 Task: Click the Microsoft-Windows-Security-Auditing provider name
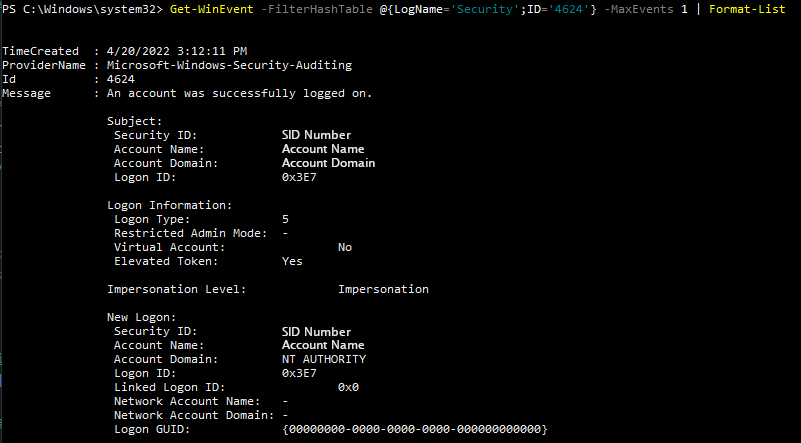[x=229, y=65]
